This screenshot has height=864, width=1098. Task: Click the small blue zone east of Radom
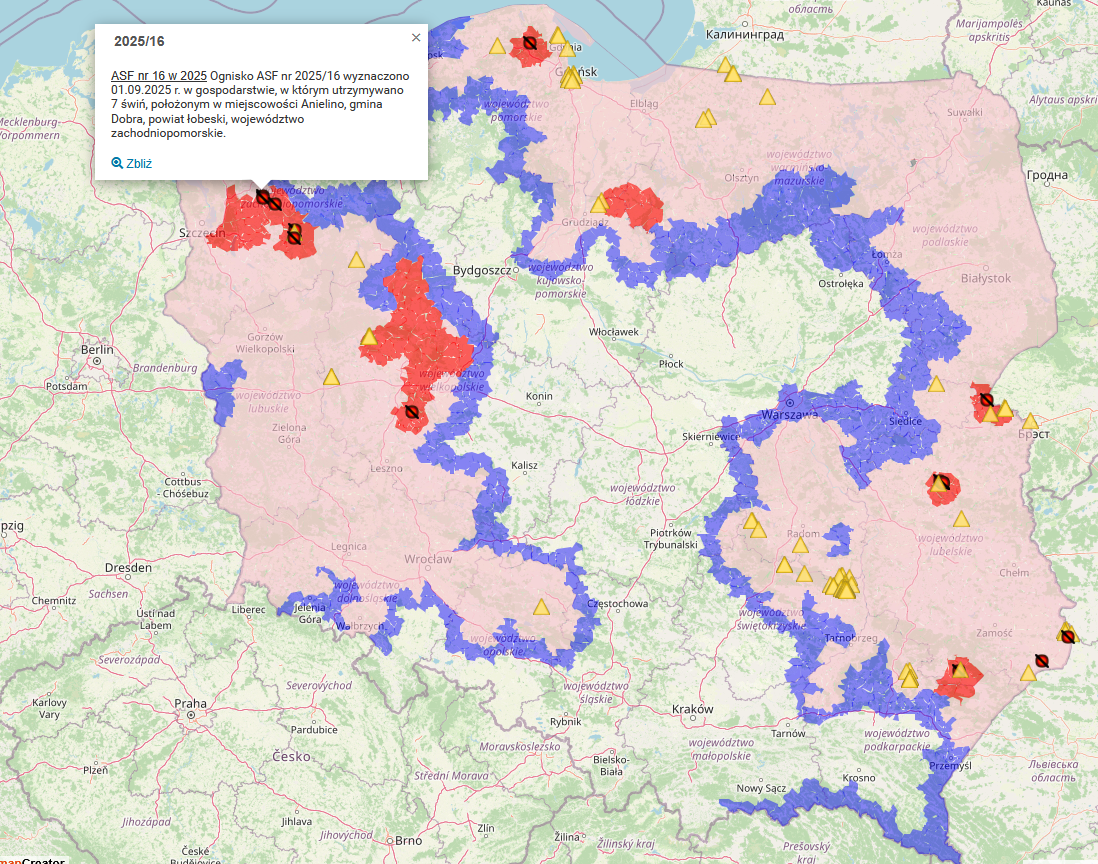point(838,539)
